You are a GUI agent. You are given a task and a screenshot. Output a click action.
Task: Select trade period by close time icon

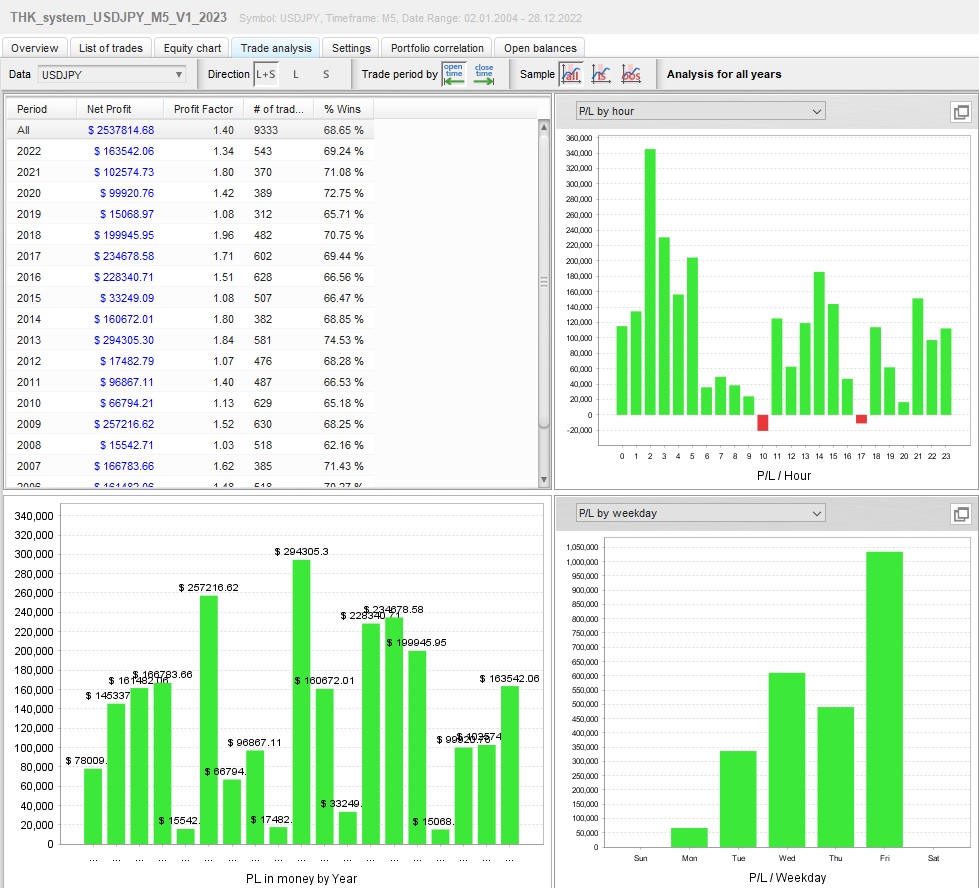[x=484, y=74]
